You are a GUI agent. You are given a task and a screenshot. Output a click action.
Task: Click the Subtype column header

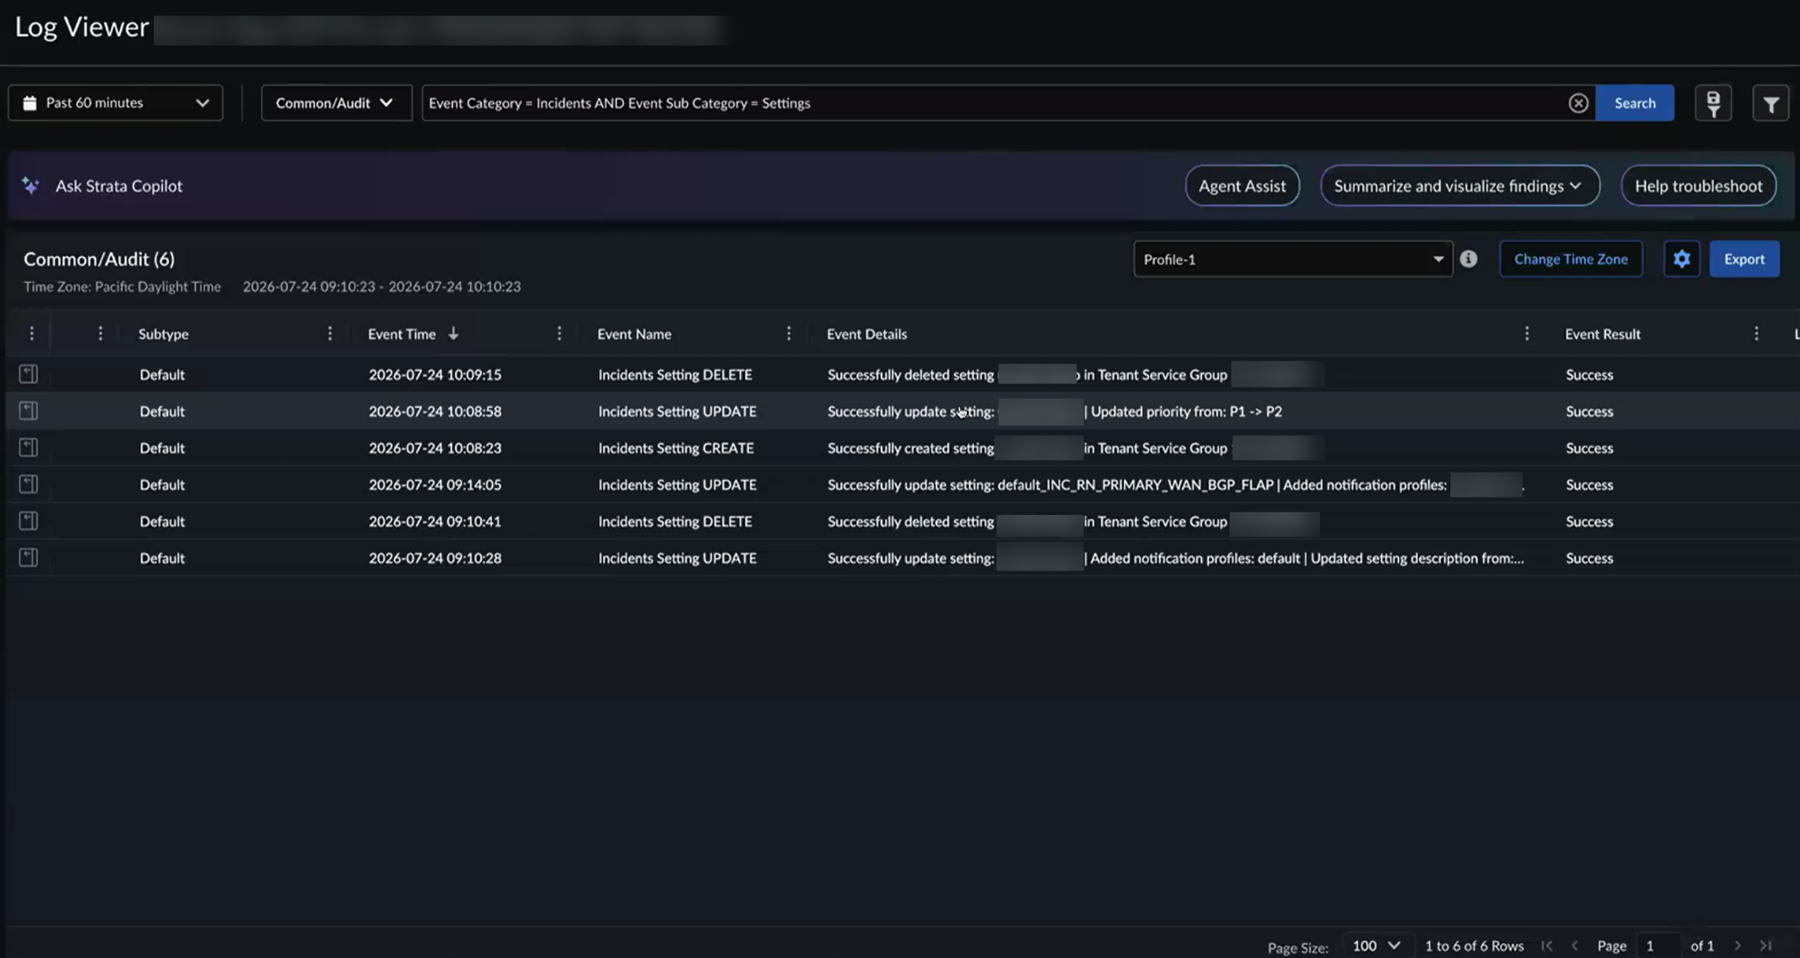(163, 334)
